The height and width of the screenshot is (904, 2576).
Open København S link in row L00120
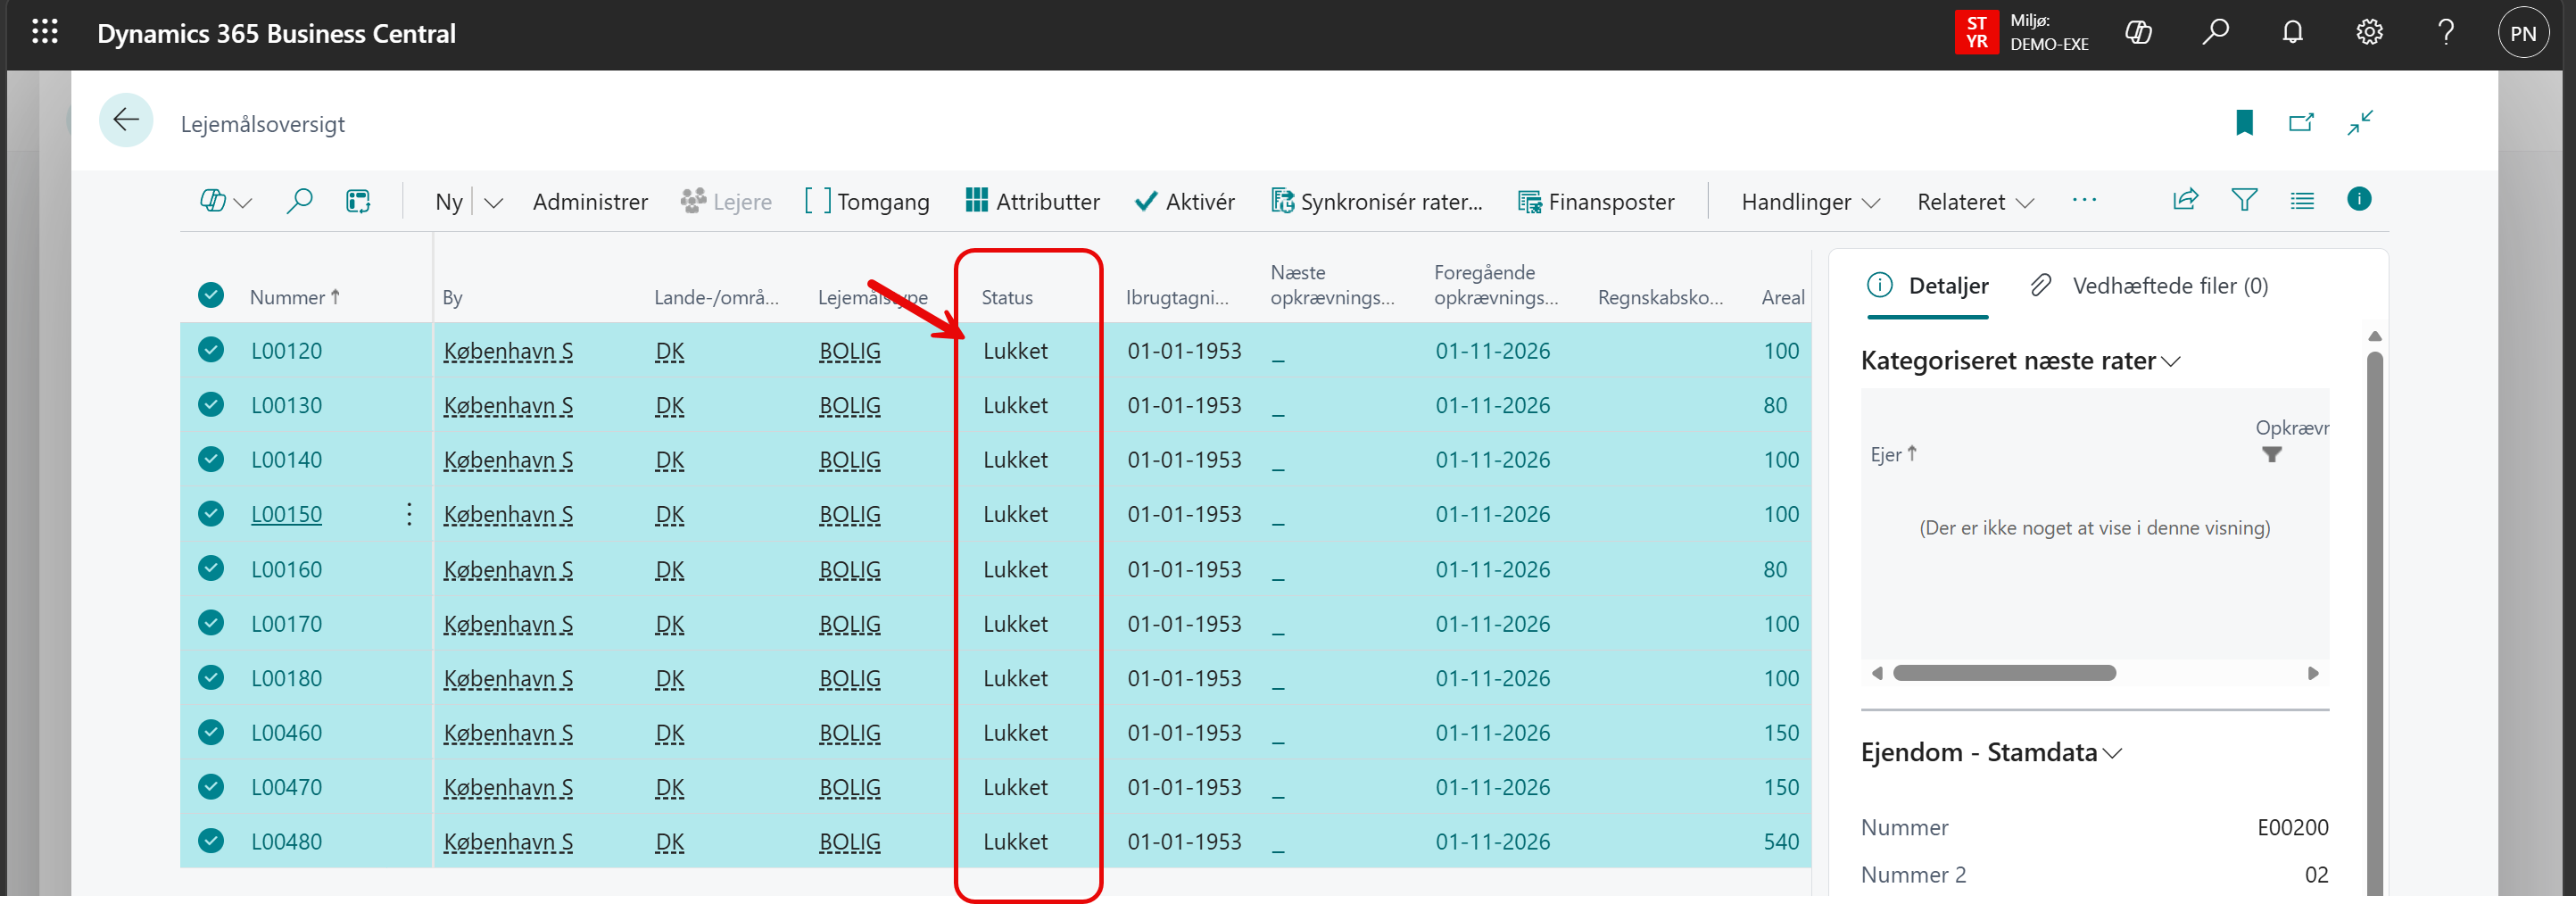pos(508,351)
